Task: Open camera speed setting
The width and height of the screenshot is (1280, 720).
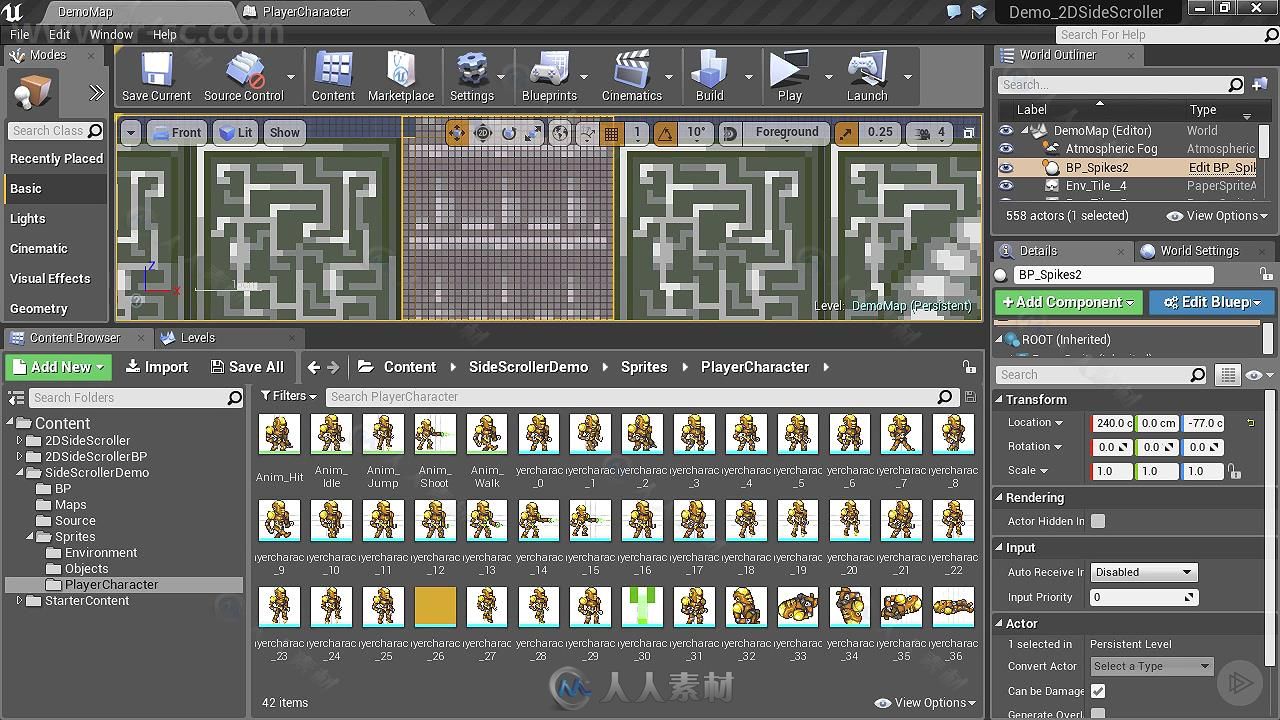Action: click(x=930, y=132)
